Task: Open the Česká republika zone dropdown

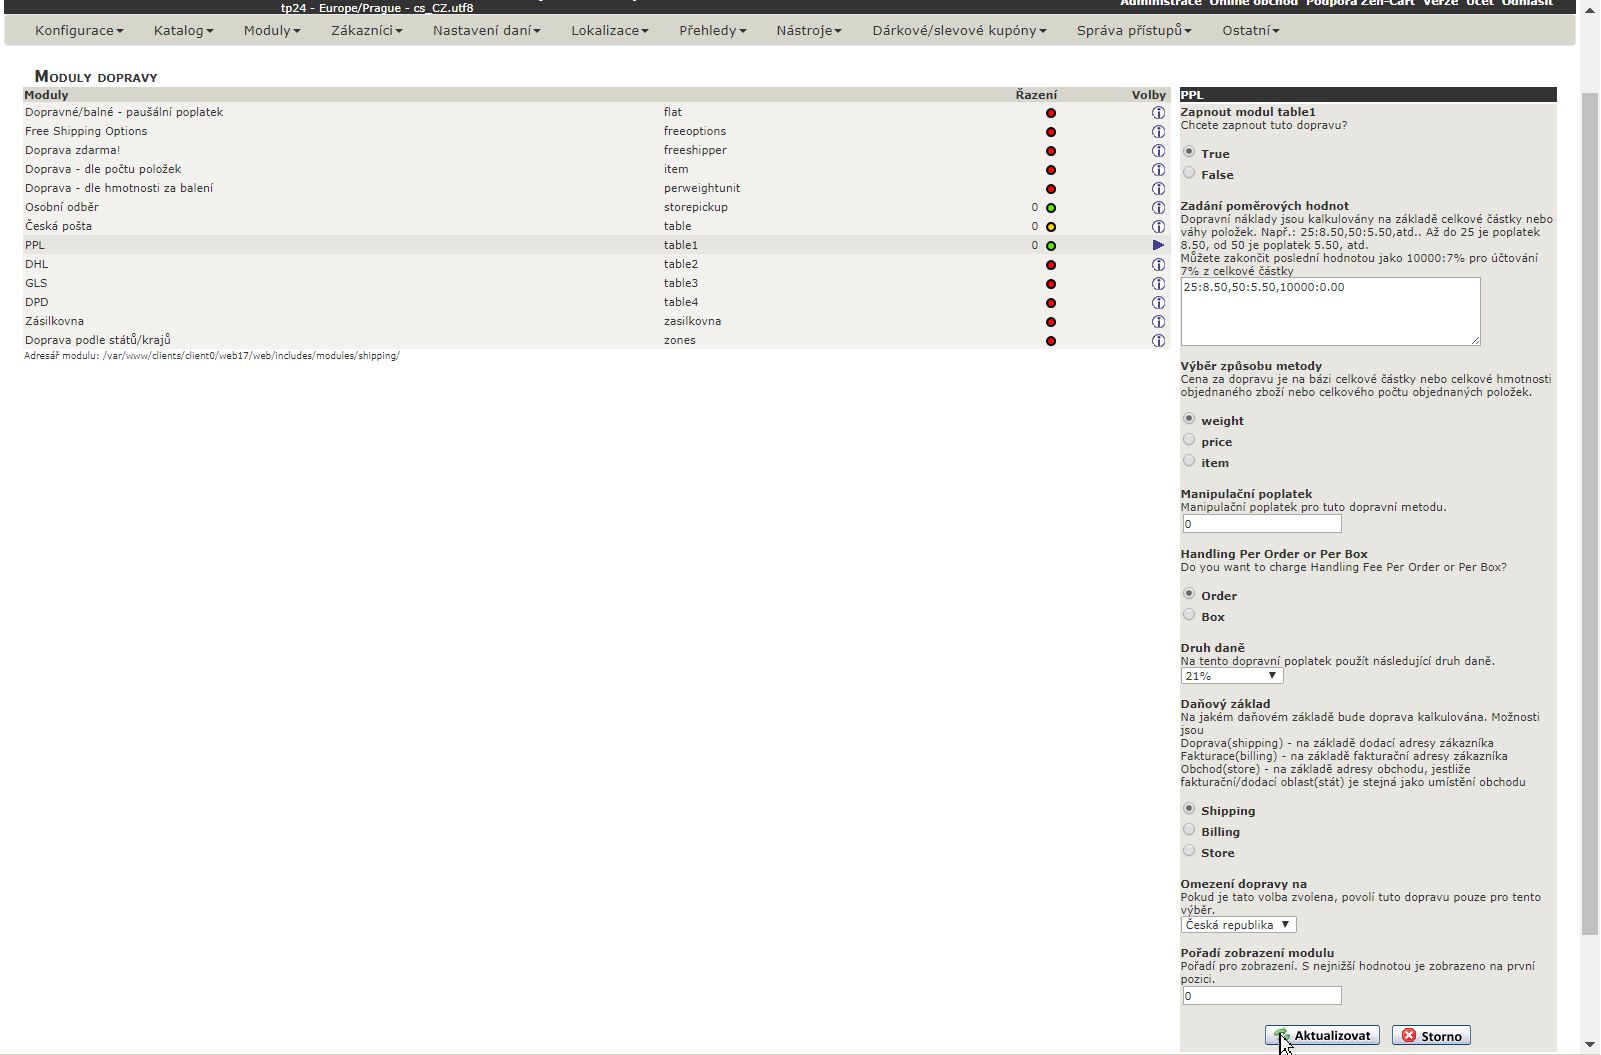Action: [1238, 925]
